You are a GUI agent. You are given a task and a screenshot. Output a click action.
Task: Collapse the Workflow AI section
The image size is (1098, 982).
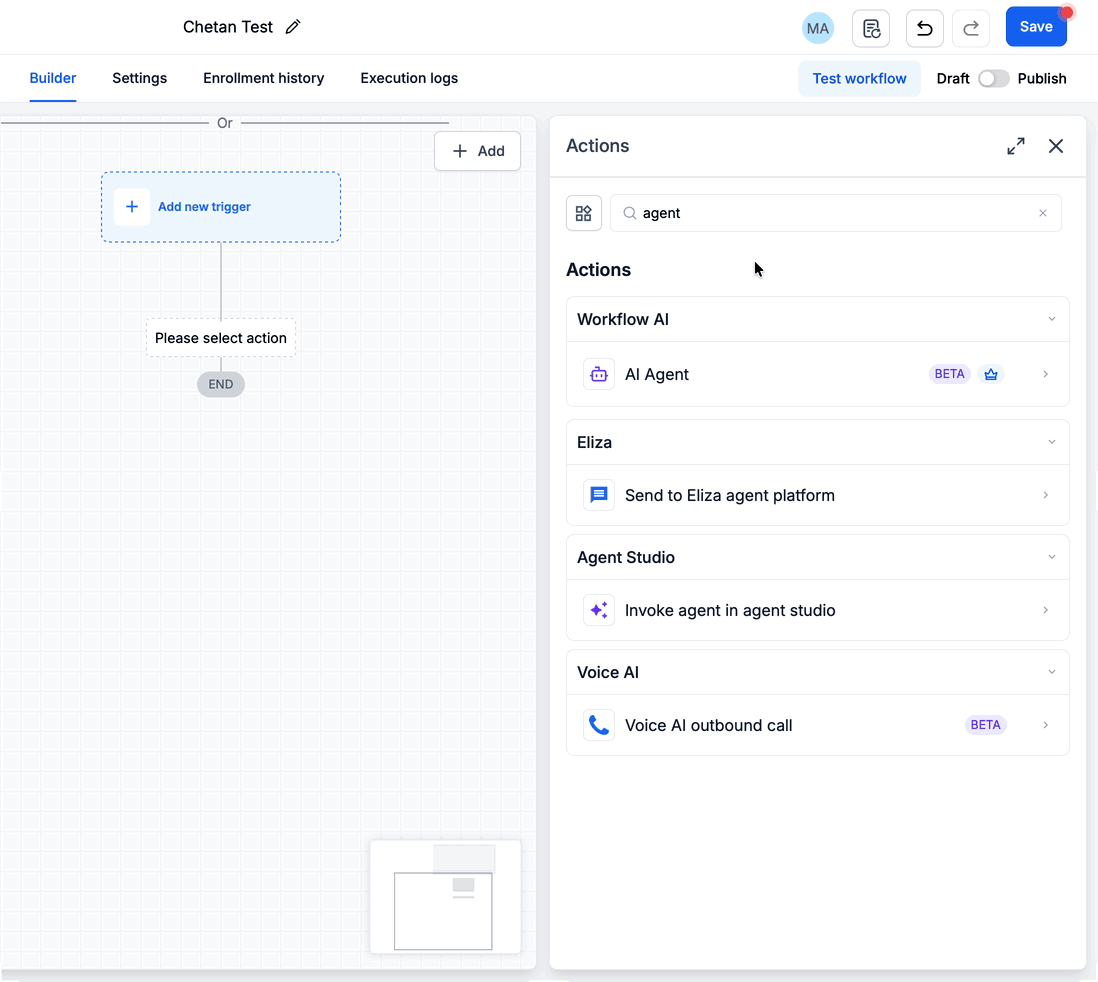(x=1052, y=319)
